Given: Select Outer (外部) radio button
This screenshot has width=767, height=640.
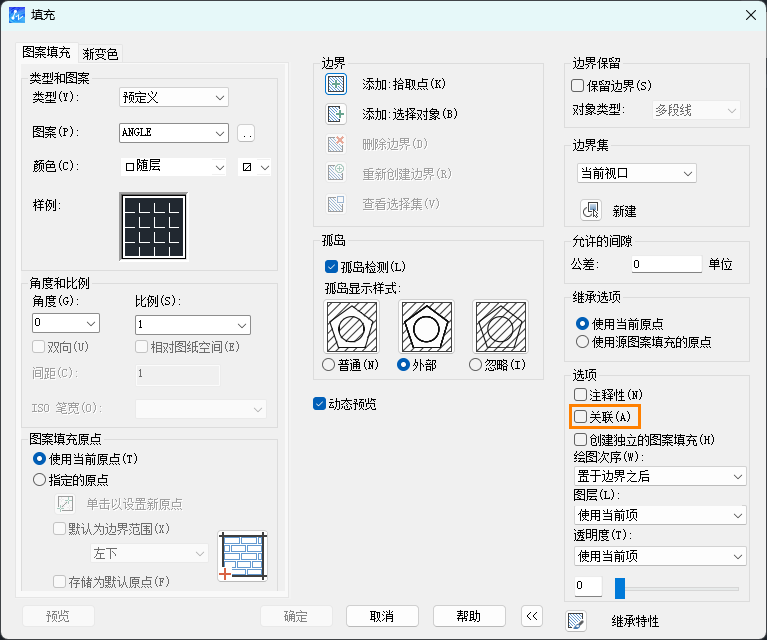Looking at the screenshot, I should pos(404,365).
